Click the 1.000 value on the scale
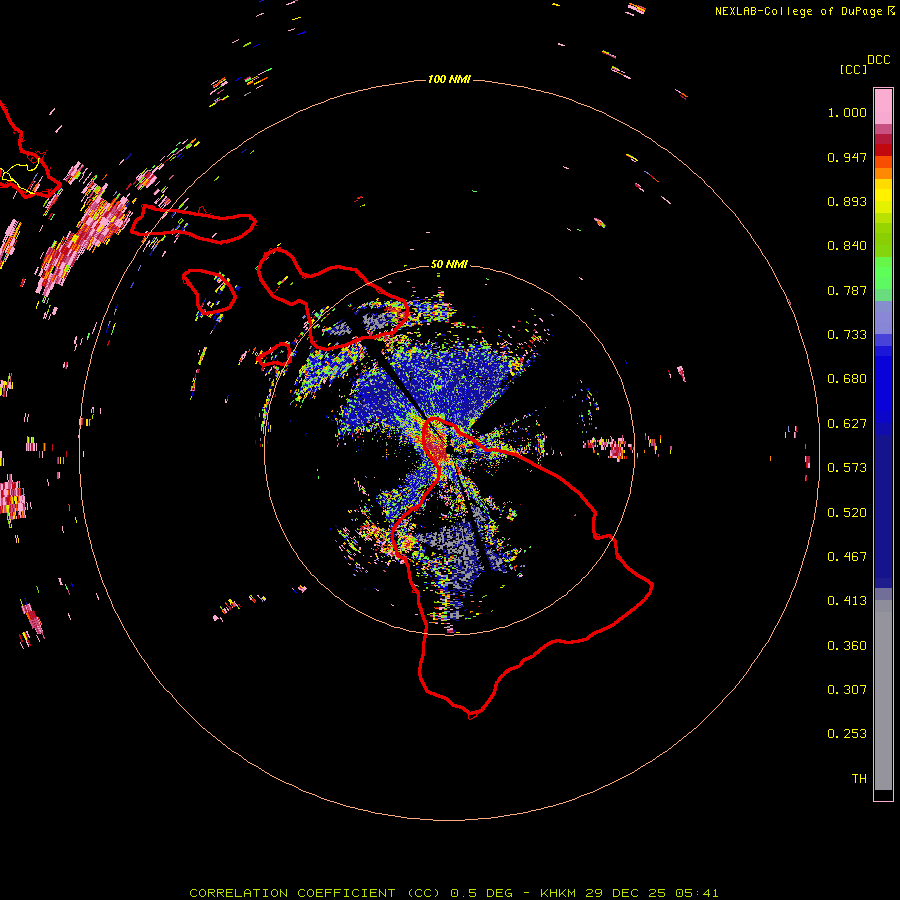This screenshot has height=900, width=900. 847,112
